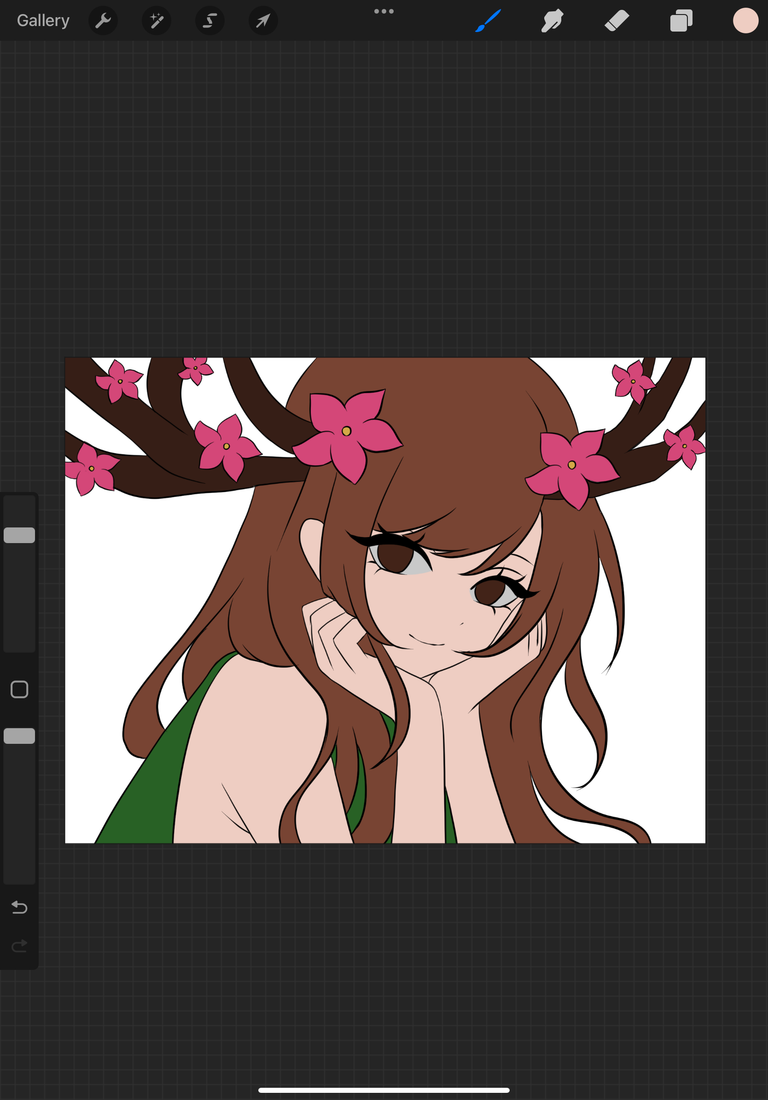Open the Actions wrench menu
This screenshot has height=1100, width=768.
(x=103, y=21)
